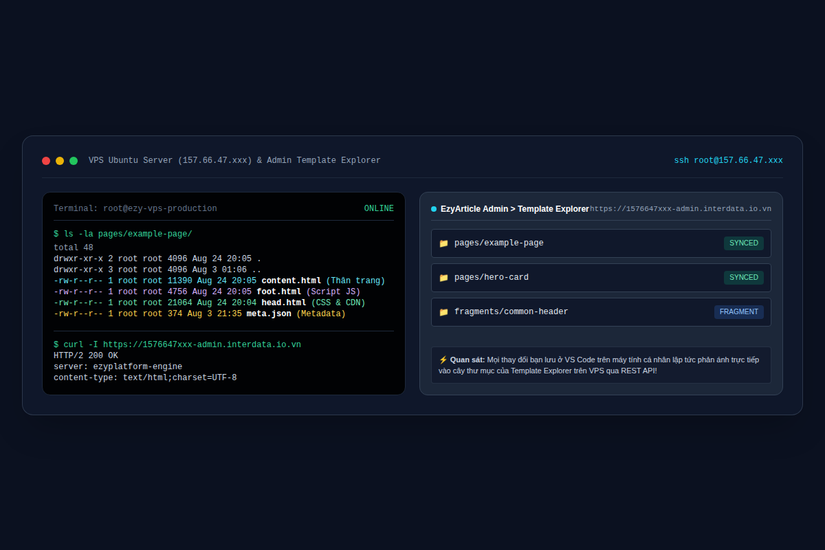Screen dimensions: 825x550
Task: Click the (Script JS) annotation
Action: (x=334, y=292)
